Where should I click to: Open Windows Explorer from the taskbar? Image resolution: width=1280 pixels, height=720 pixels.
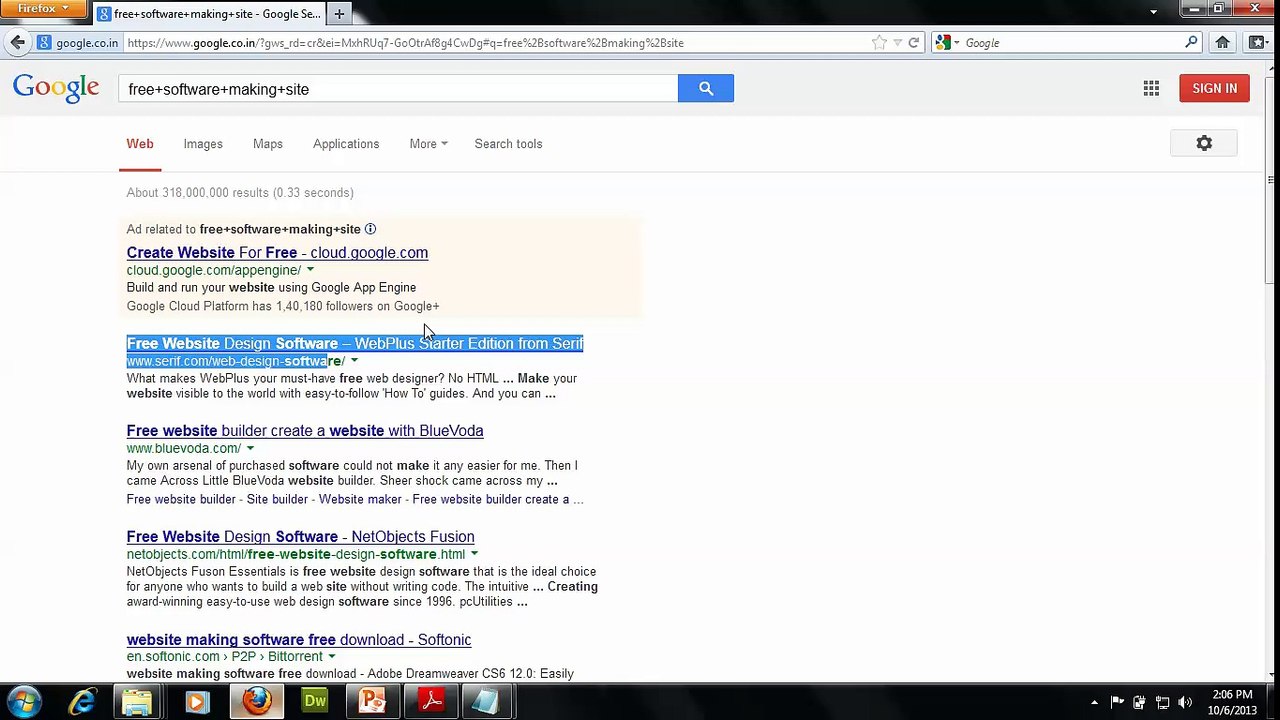coord(137,702)
